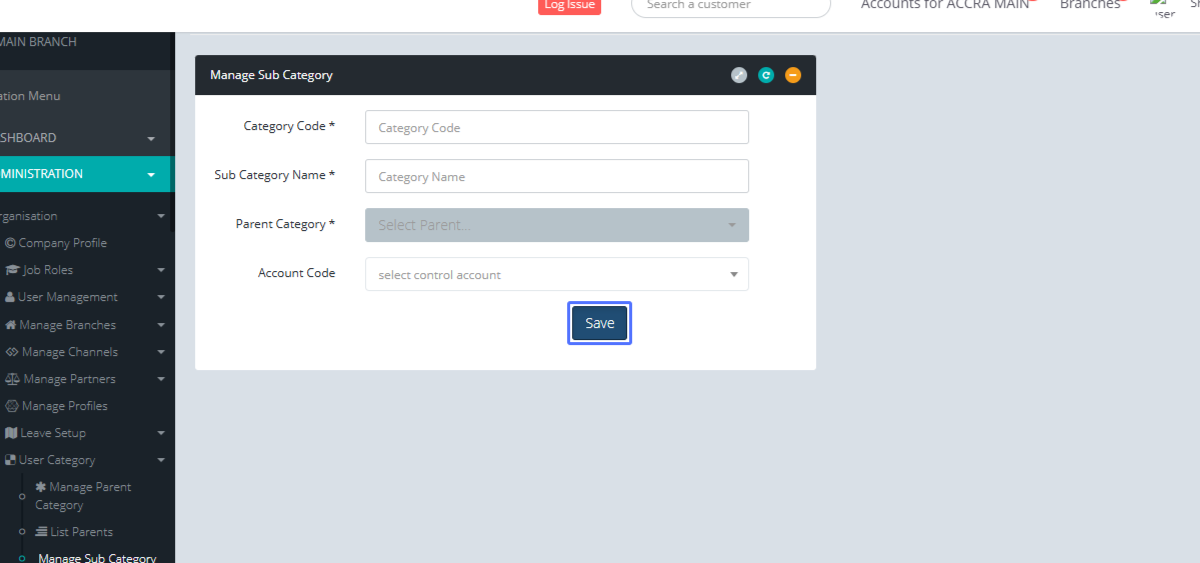Open the select control account dropdown
The width and height of the screenshot is (1200, 563).
pos(556,274)
